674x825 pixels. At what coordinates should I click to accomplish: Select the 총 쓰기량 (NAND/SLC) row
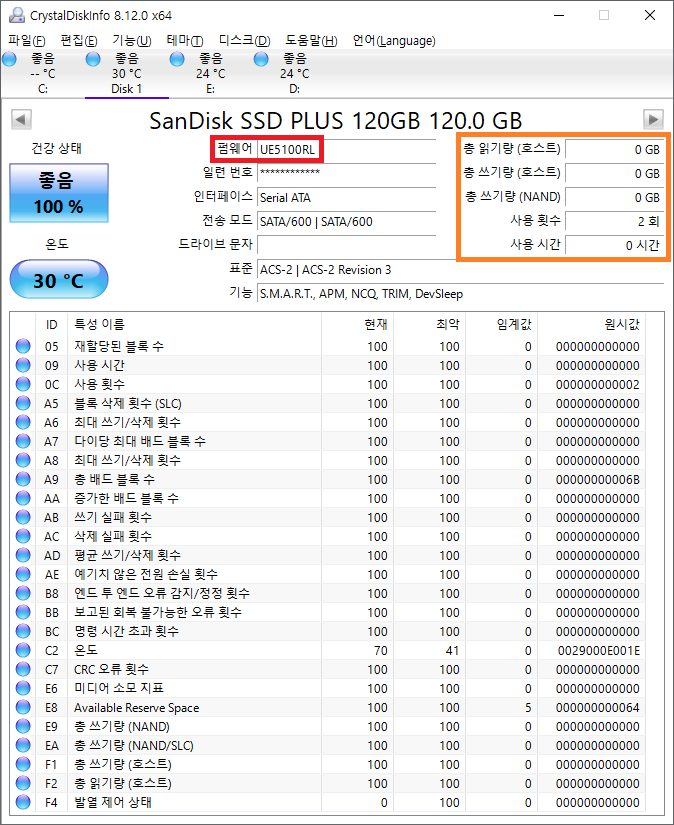tap(328, 745)
